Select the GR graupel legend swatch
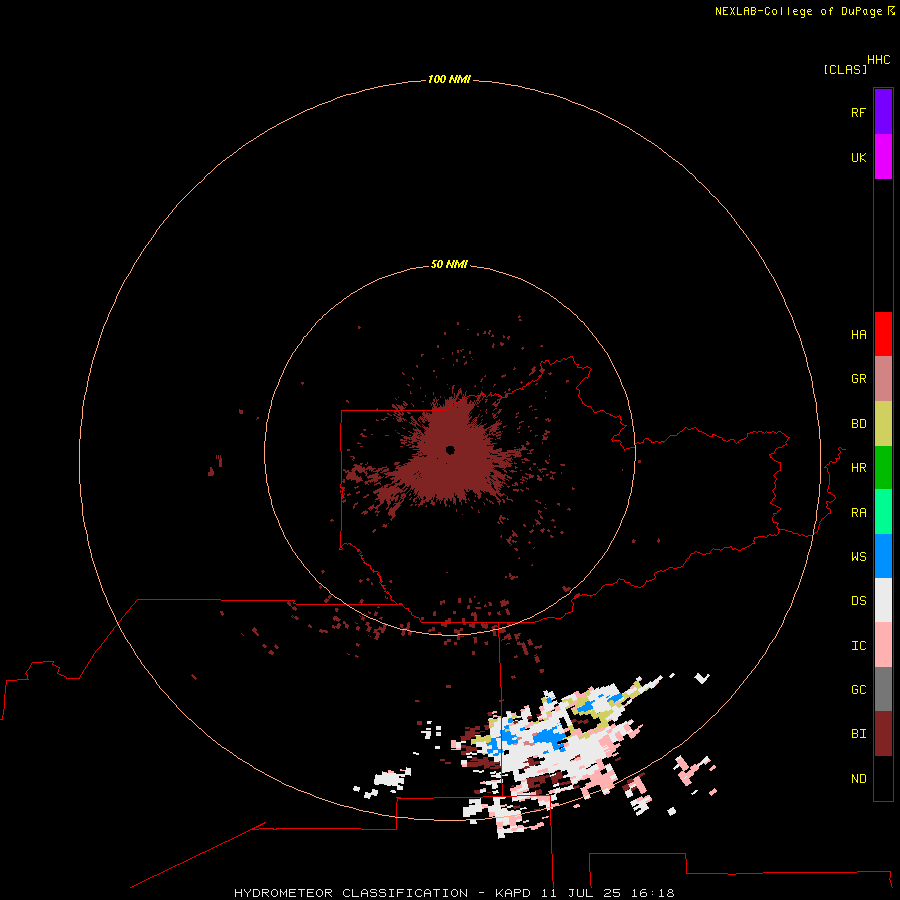Viewport: 900px width, 900px height. click(883, 379)
